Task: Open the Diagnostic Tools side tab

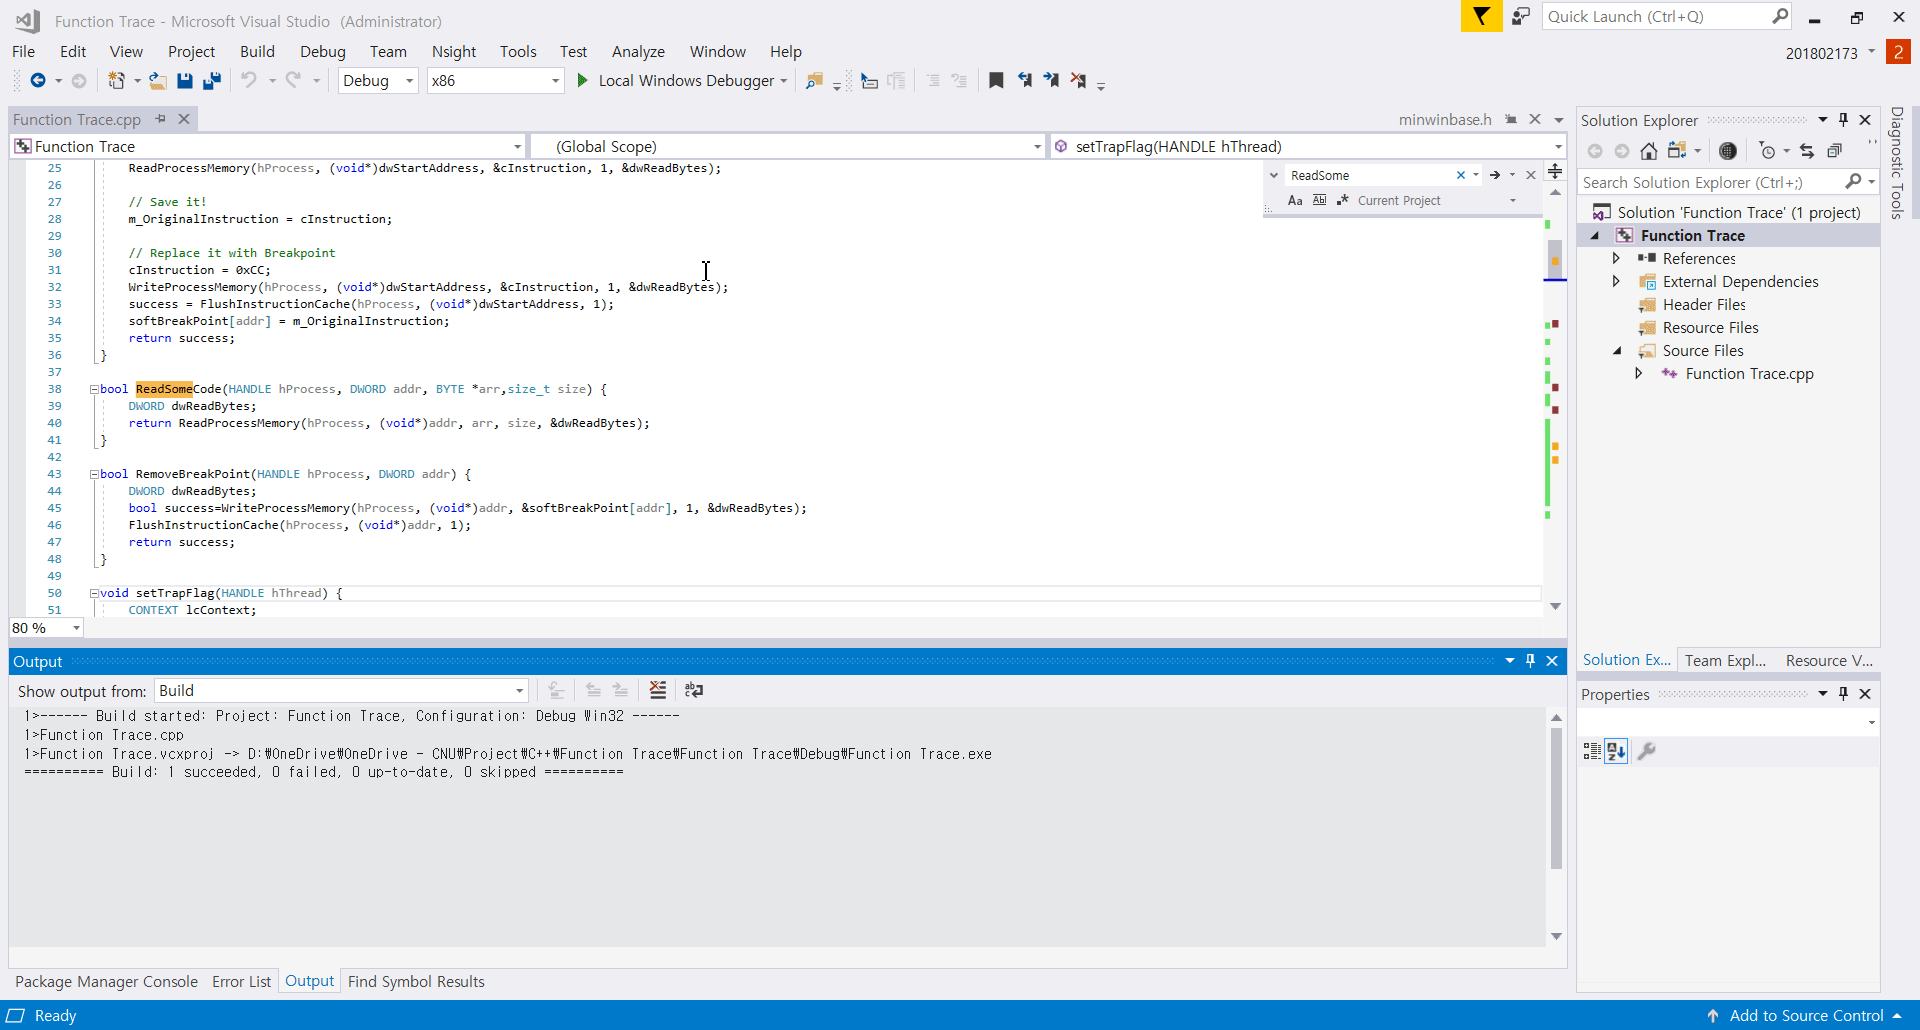Action: (x=1897, y=162)
